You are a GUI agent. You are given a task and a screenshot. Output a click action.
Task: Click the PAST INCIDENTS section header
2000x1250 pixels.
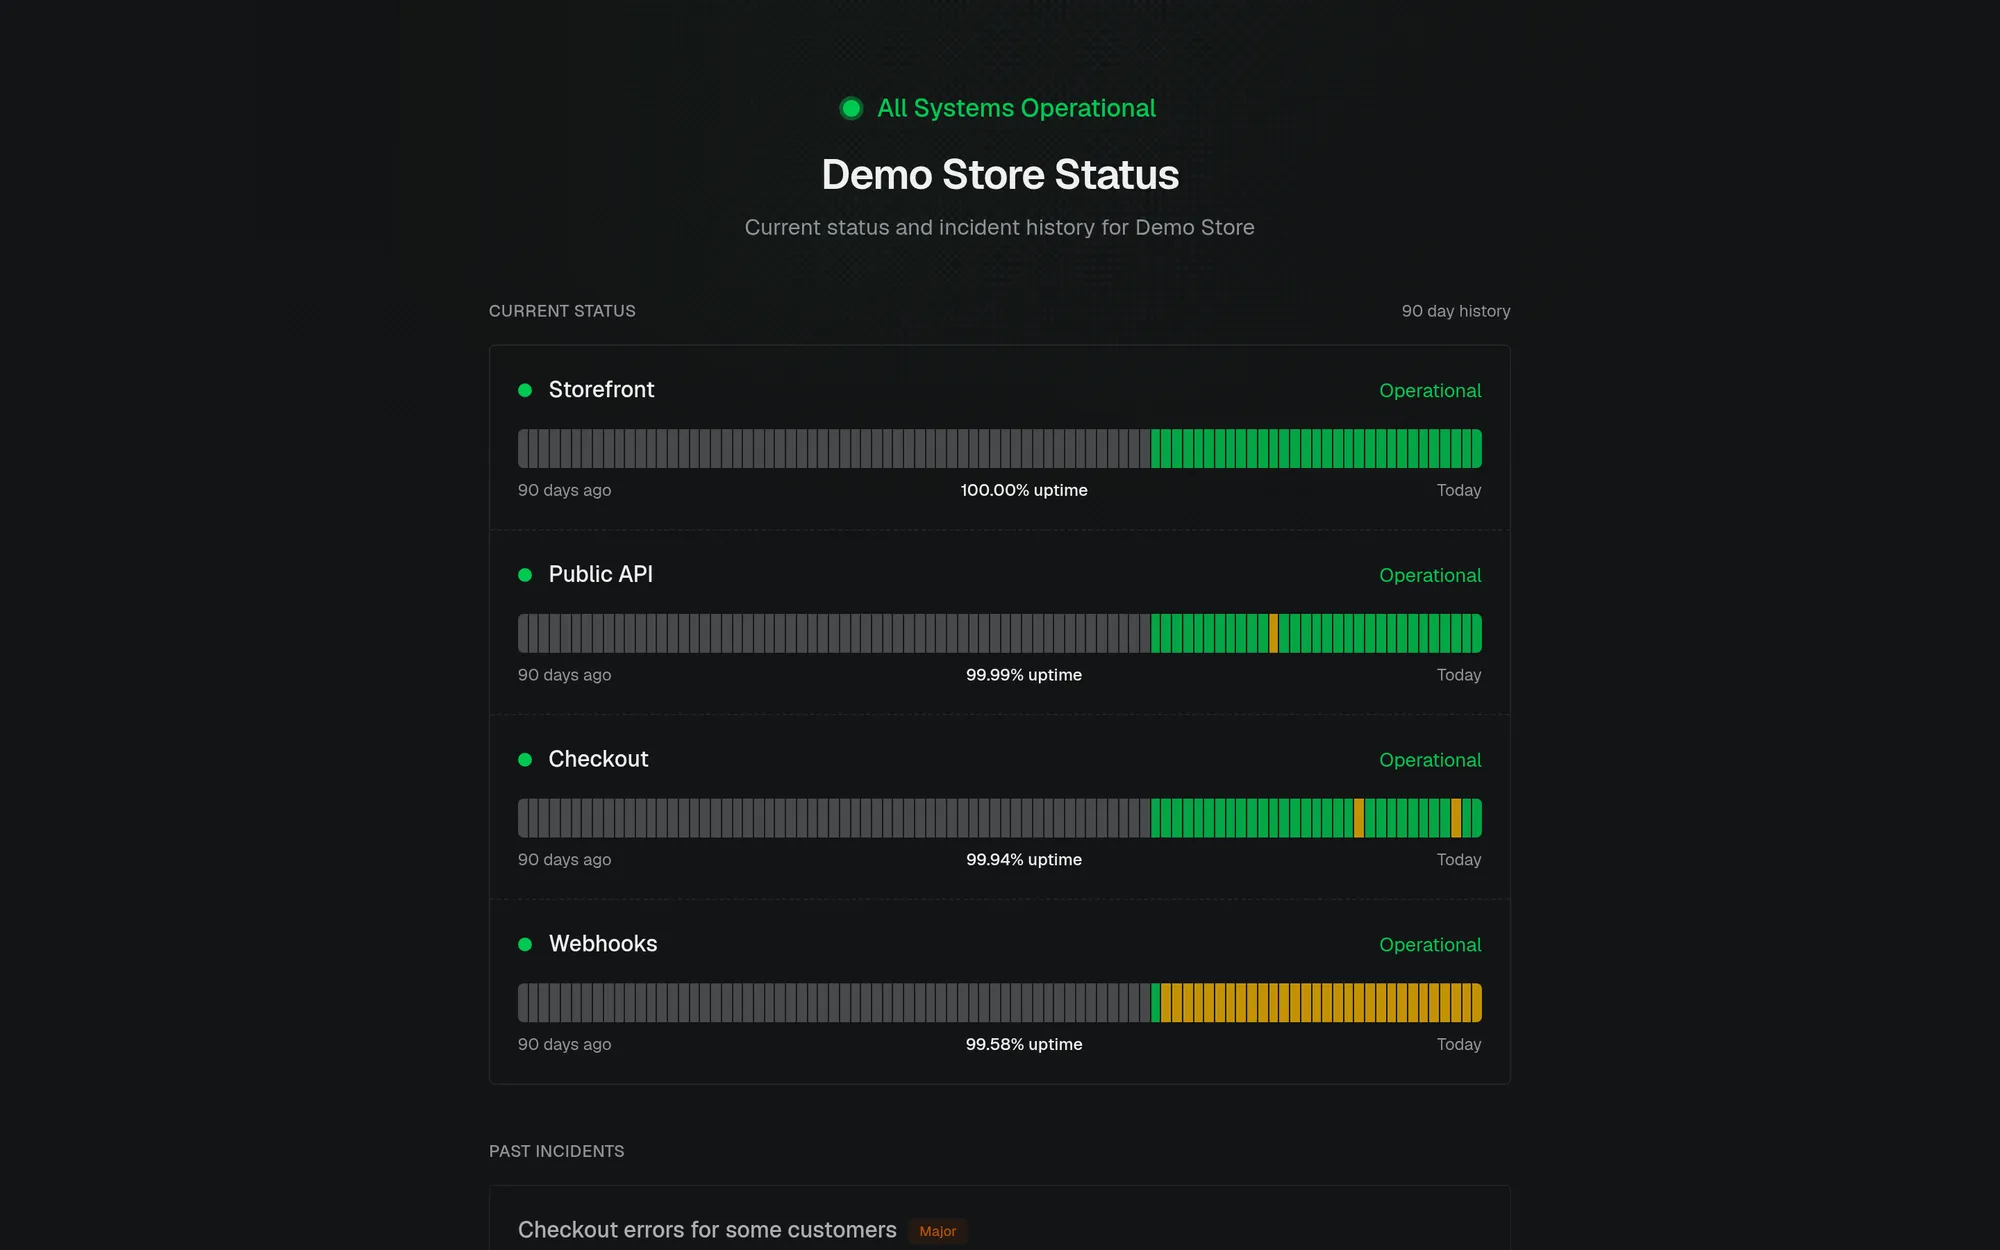point(556,1151)
